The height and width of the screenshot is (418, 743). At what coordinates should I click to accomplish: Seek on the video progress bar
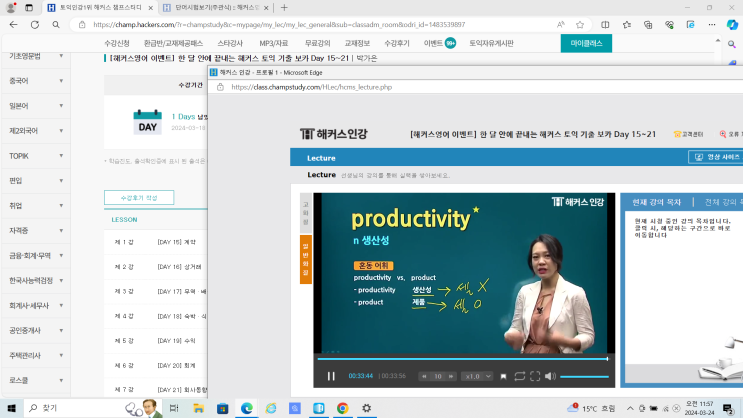click(x=462, y=359)
